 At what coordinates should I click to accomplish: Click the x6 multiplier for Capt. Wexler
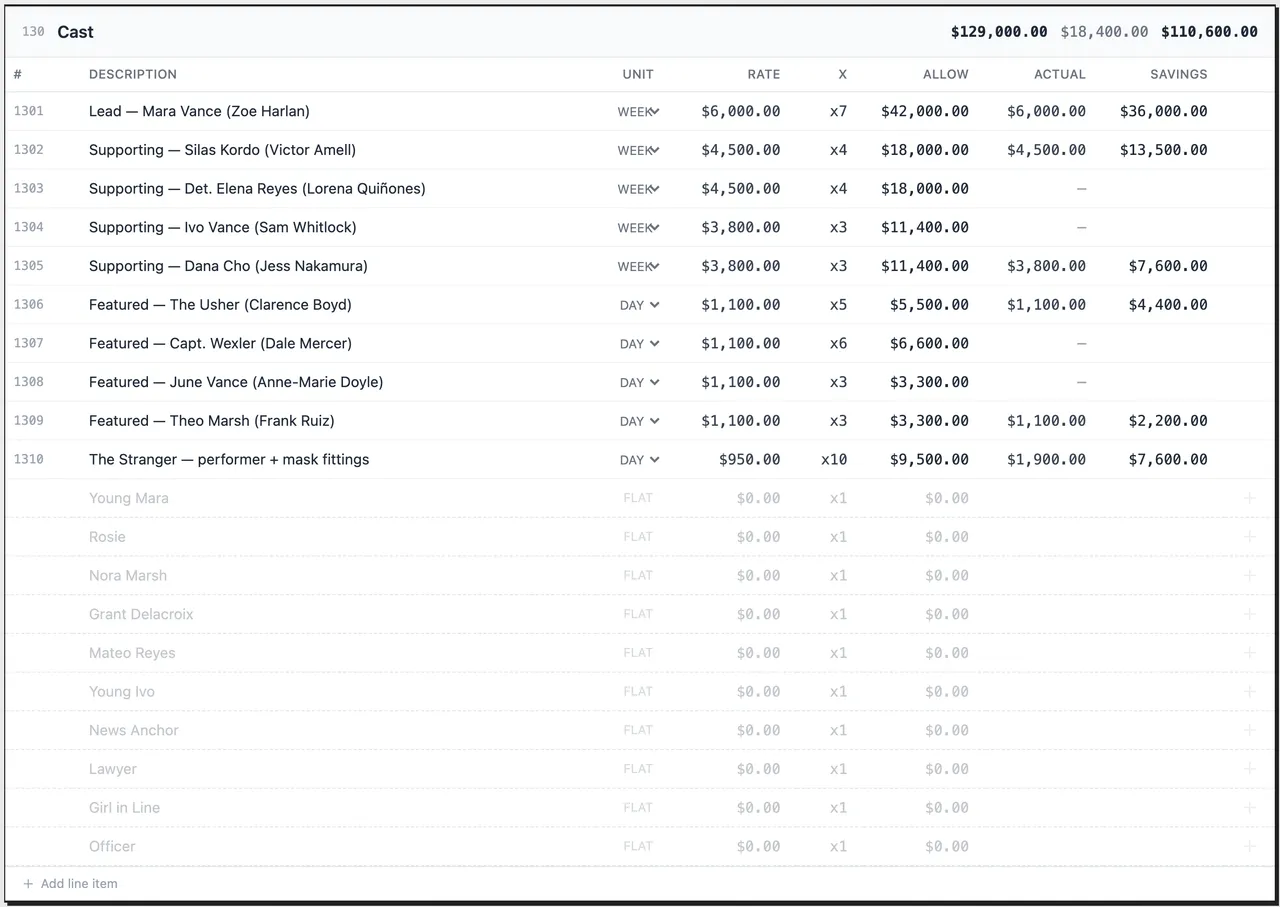(838, 344)
